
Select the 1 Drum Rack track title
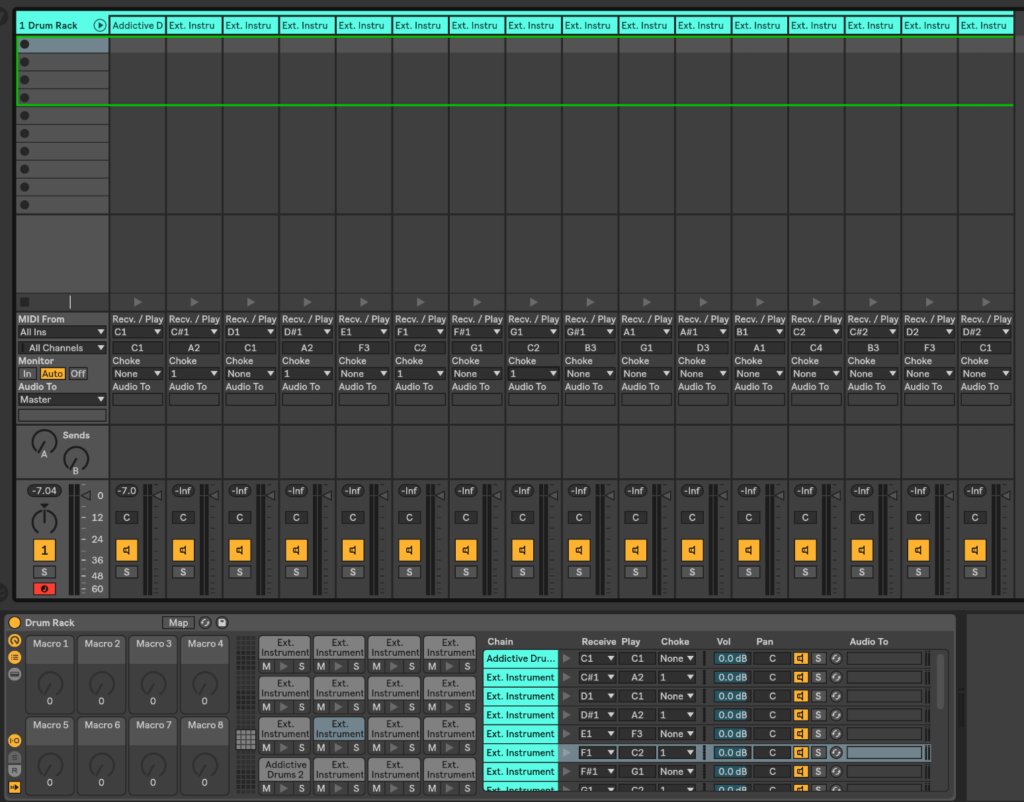click(x=50, y=25)
